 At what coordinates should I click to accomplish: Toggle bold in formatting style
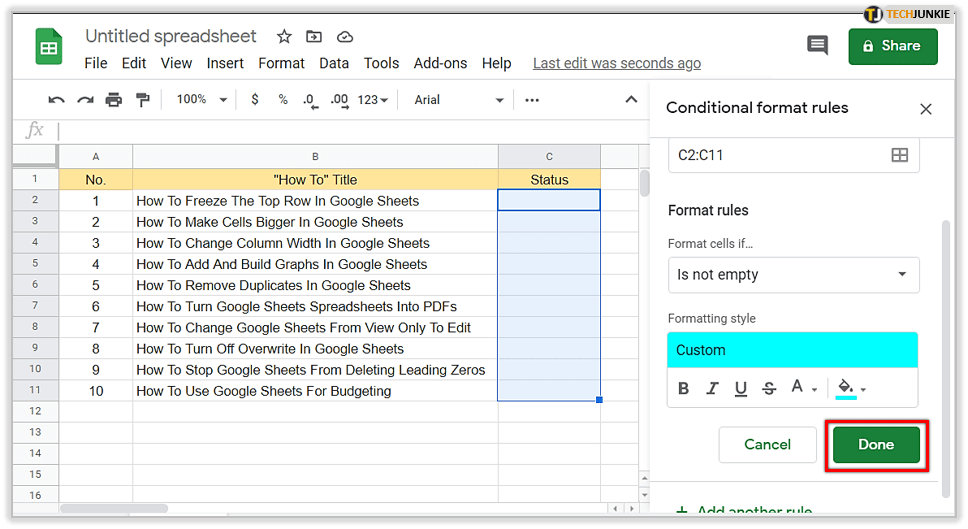point(684,389)
